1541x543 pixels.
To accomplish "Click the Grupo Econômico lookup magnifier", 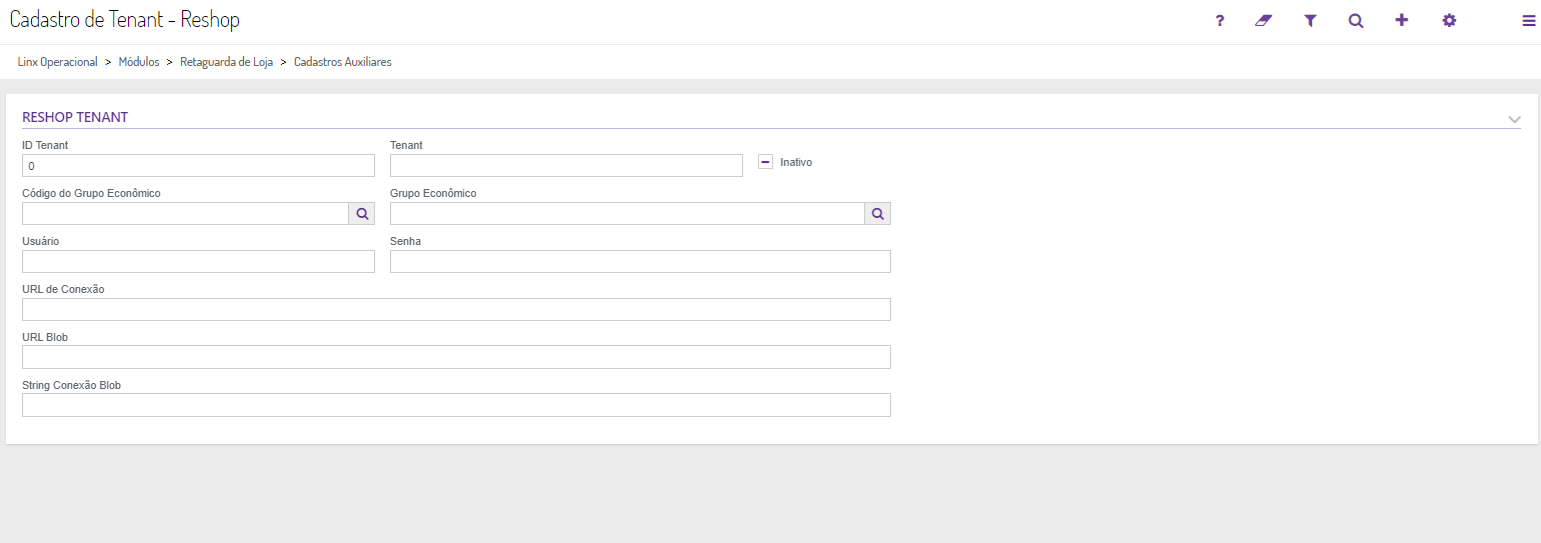I will pyautogui.click(x=877, y=213).
